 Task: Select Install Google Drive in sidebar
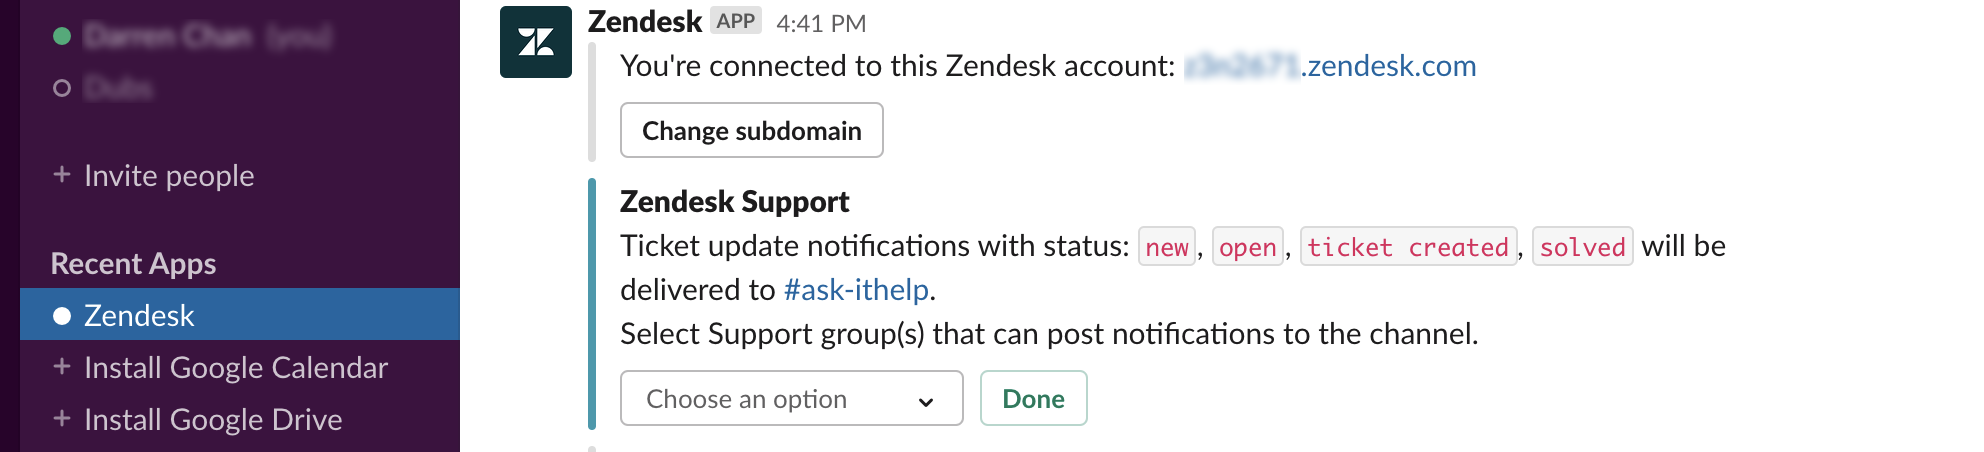213,419
